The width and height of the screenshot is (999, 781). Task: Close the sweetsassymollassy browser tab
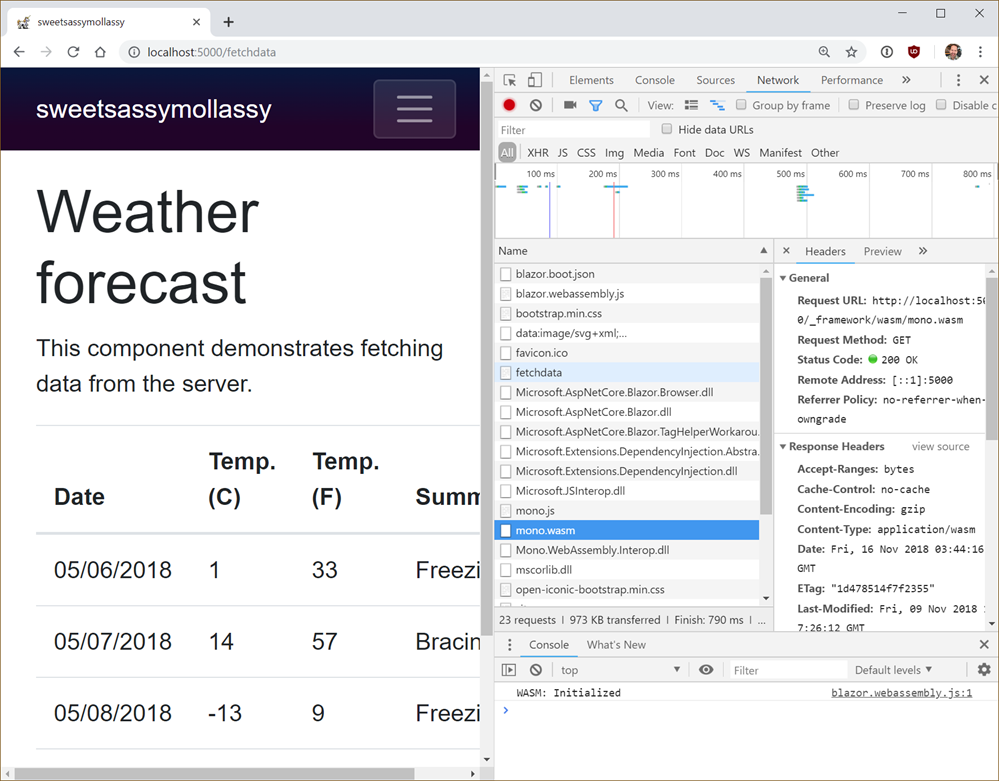tap(196, 22)
